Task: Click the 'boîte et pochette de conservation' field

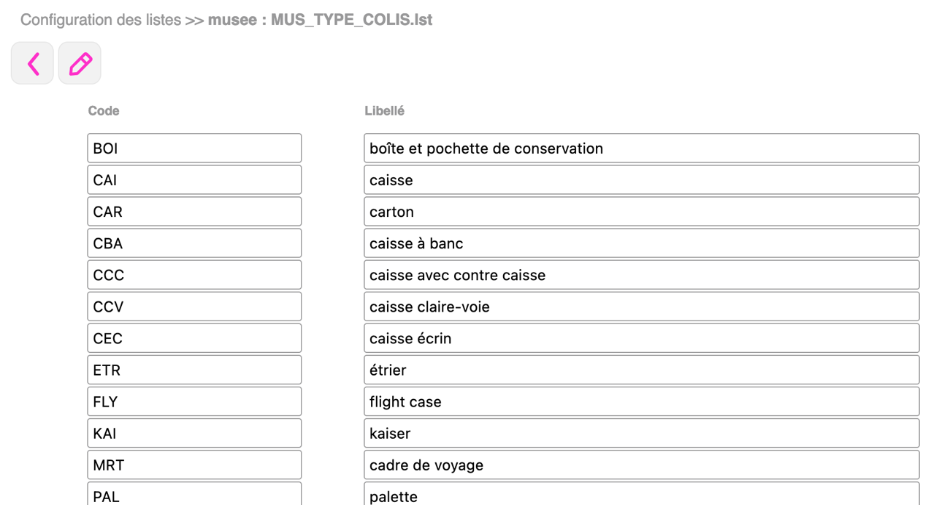Action: (641, 148)
